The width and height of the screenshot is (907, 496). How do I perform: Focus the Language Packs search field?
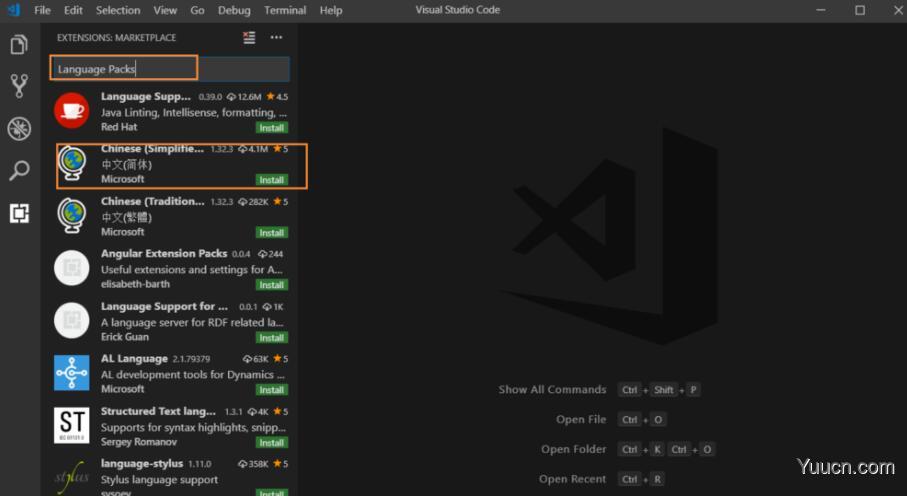[x=170, y=69]
